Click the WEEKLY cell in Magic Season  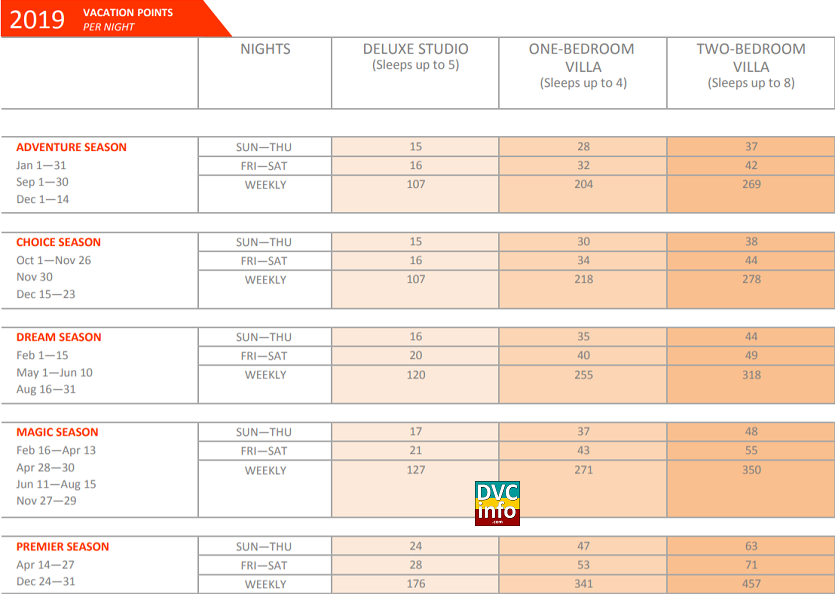[x=264, y=470]
